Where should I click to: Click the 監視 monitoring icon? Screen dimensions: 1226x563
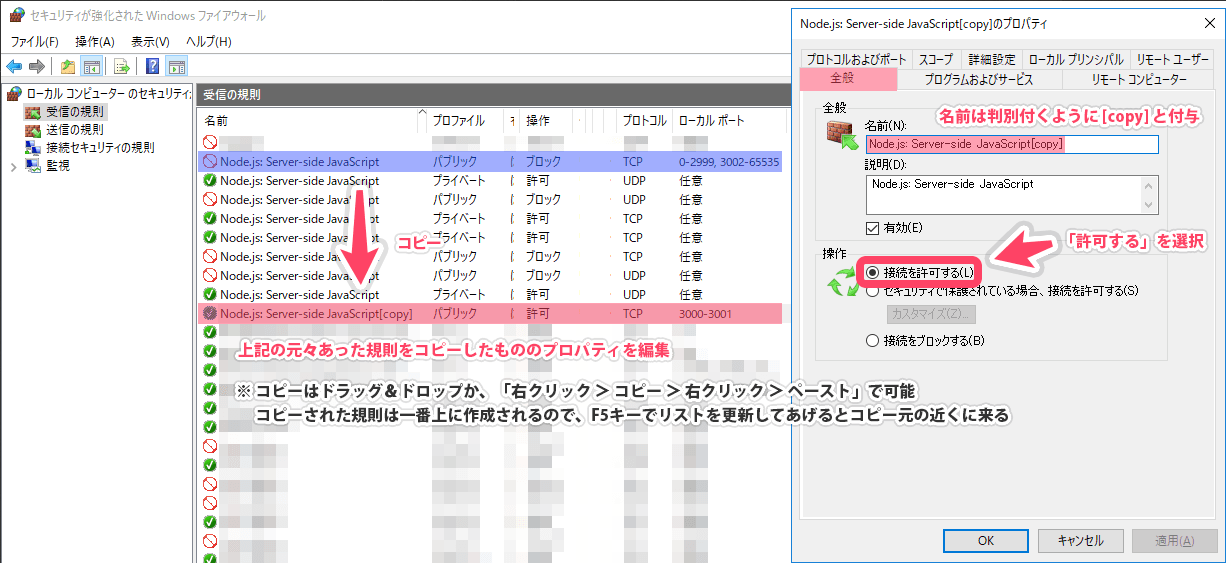[33, 165]
